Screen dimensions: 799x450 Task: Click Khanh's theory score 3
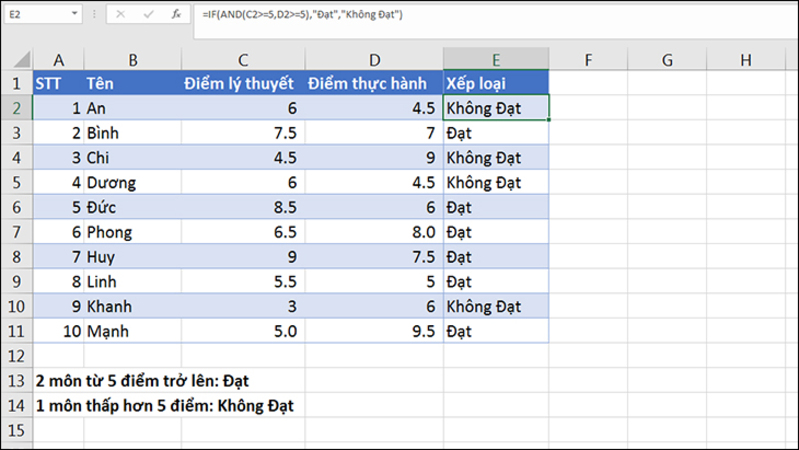(x=243, y=306)
